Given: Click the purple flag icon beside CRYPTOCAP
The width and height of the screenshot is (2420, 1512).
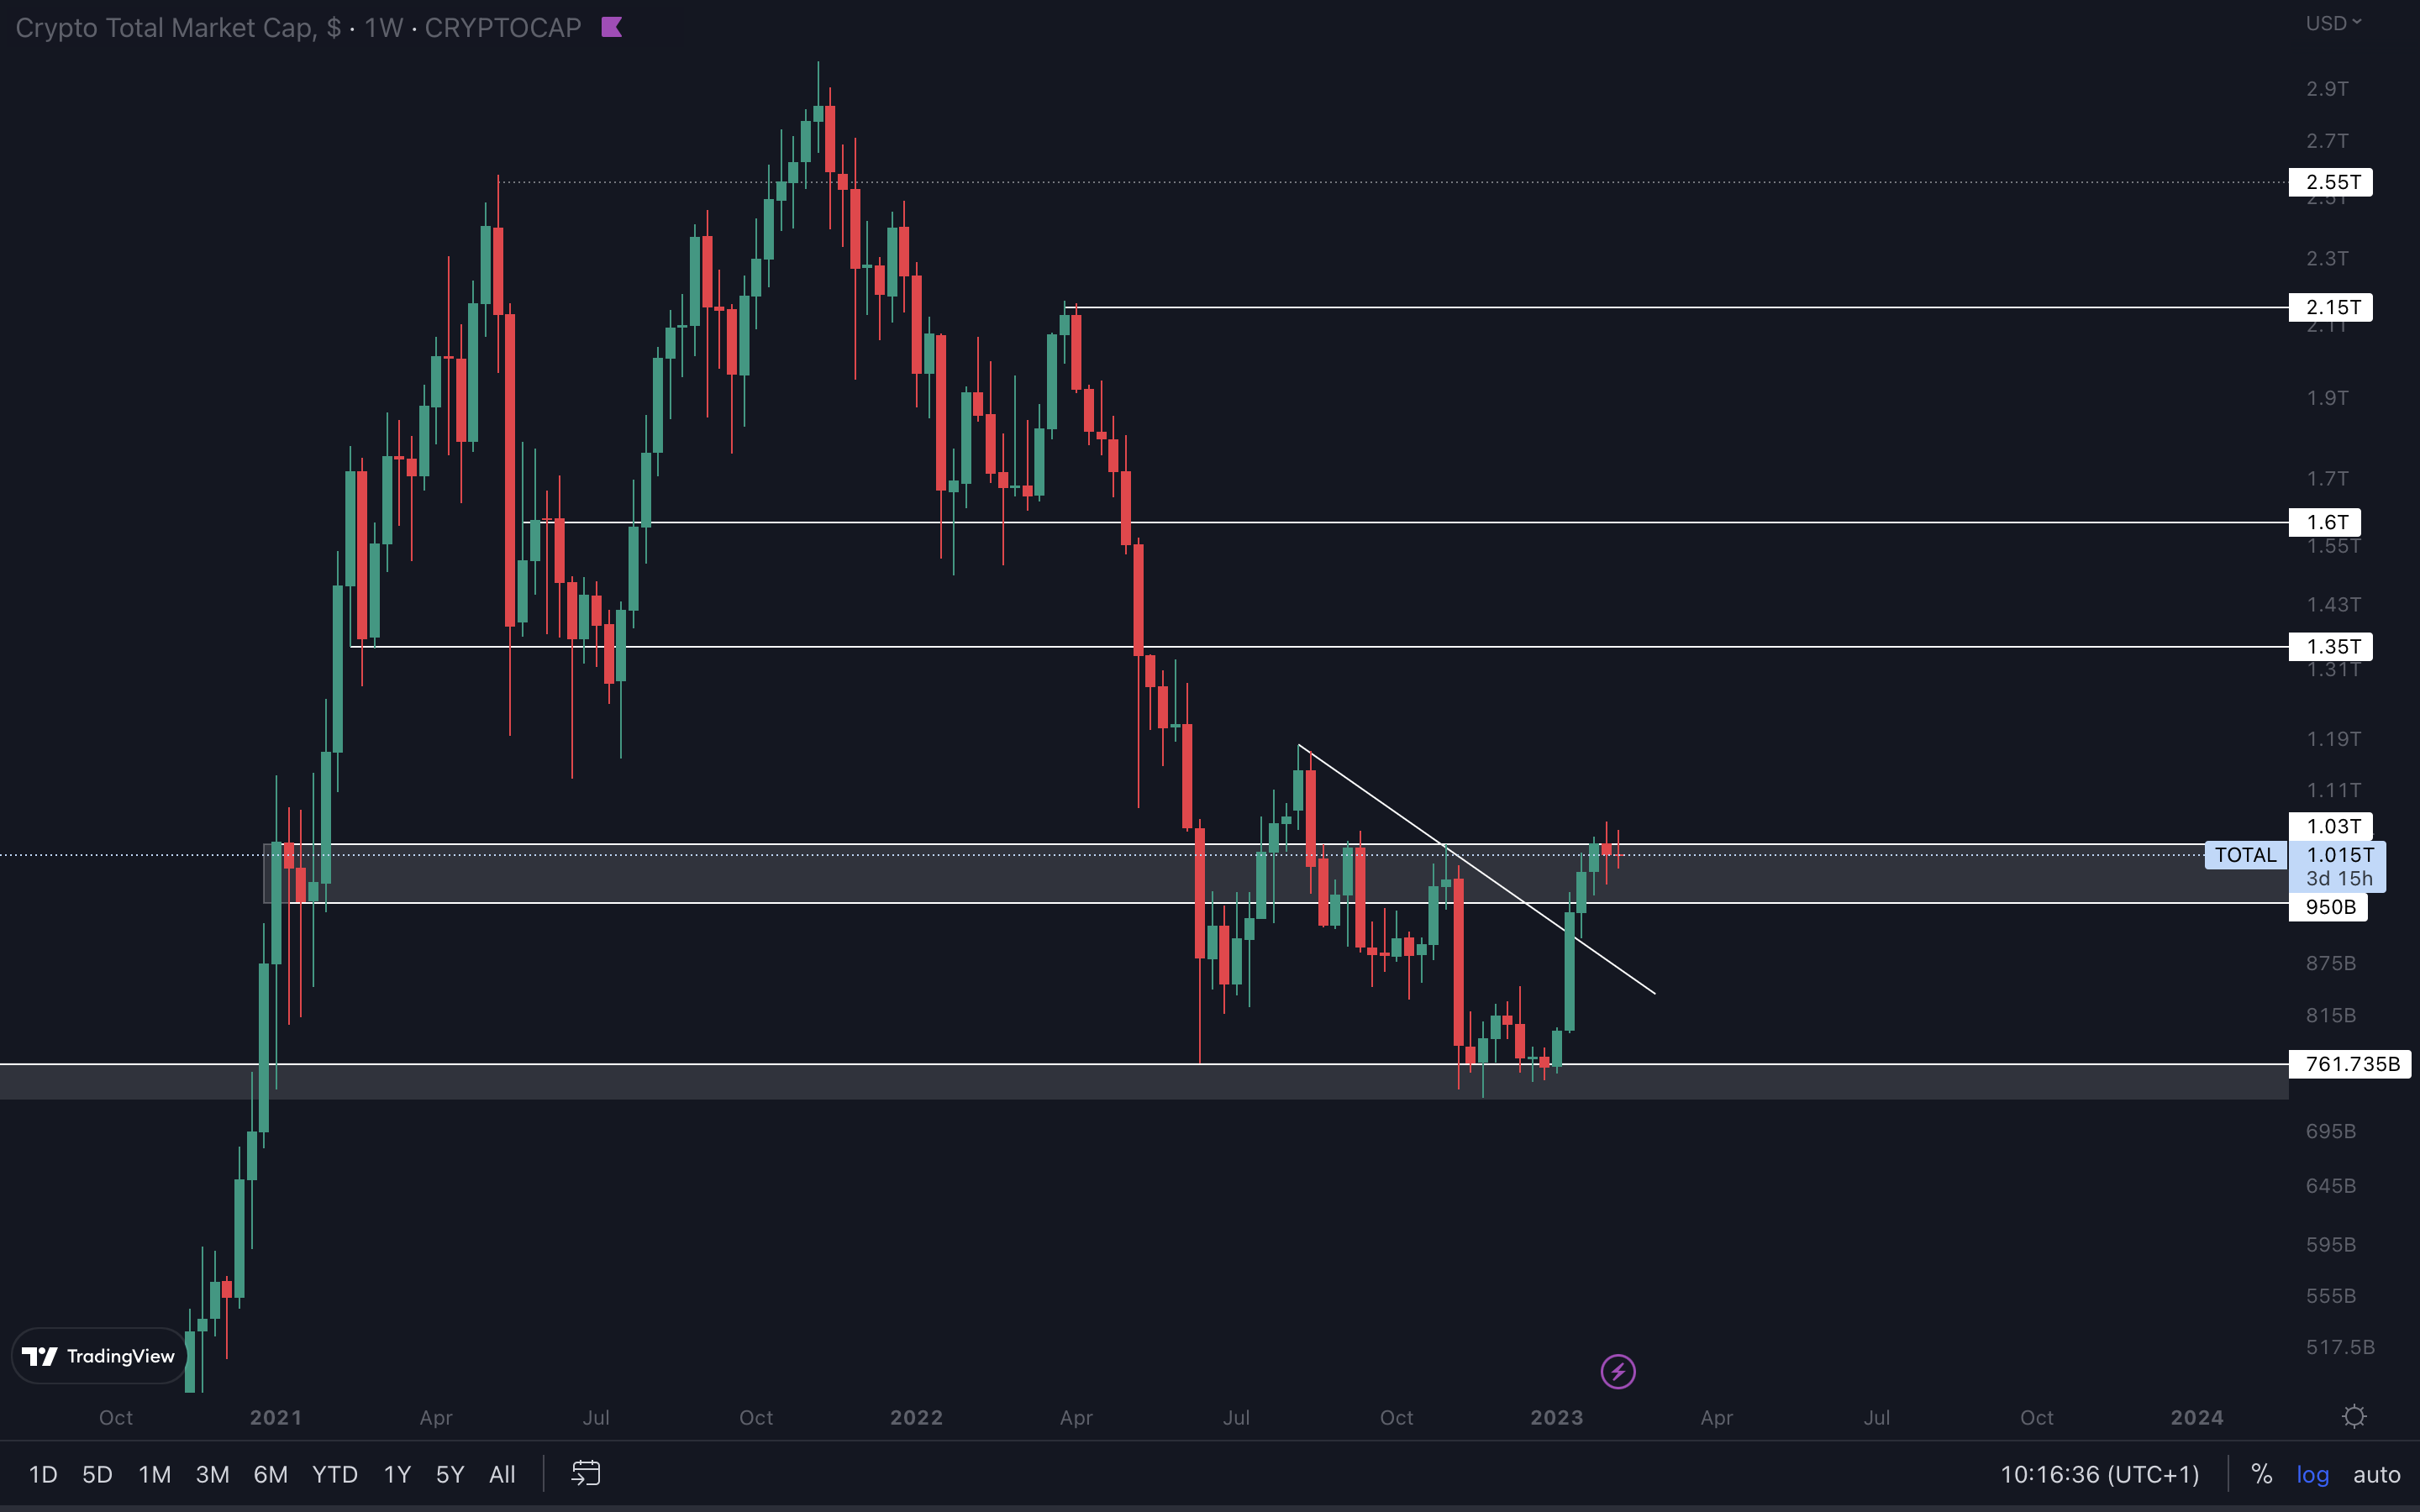Looking at the screenshot, I should click(x=612, y=27).
